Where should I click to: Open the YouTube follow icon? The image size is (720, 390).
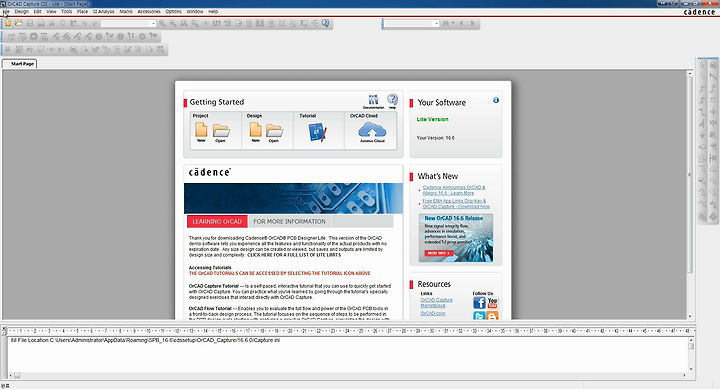coord(492,303)
